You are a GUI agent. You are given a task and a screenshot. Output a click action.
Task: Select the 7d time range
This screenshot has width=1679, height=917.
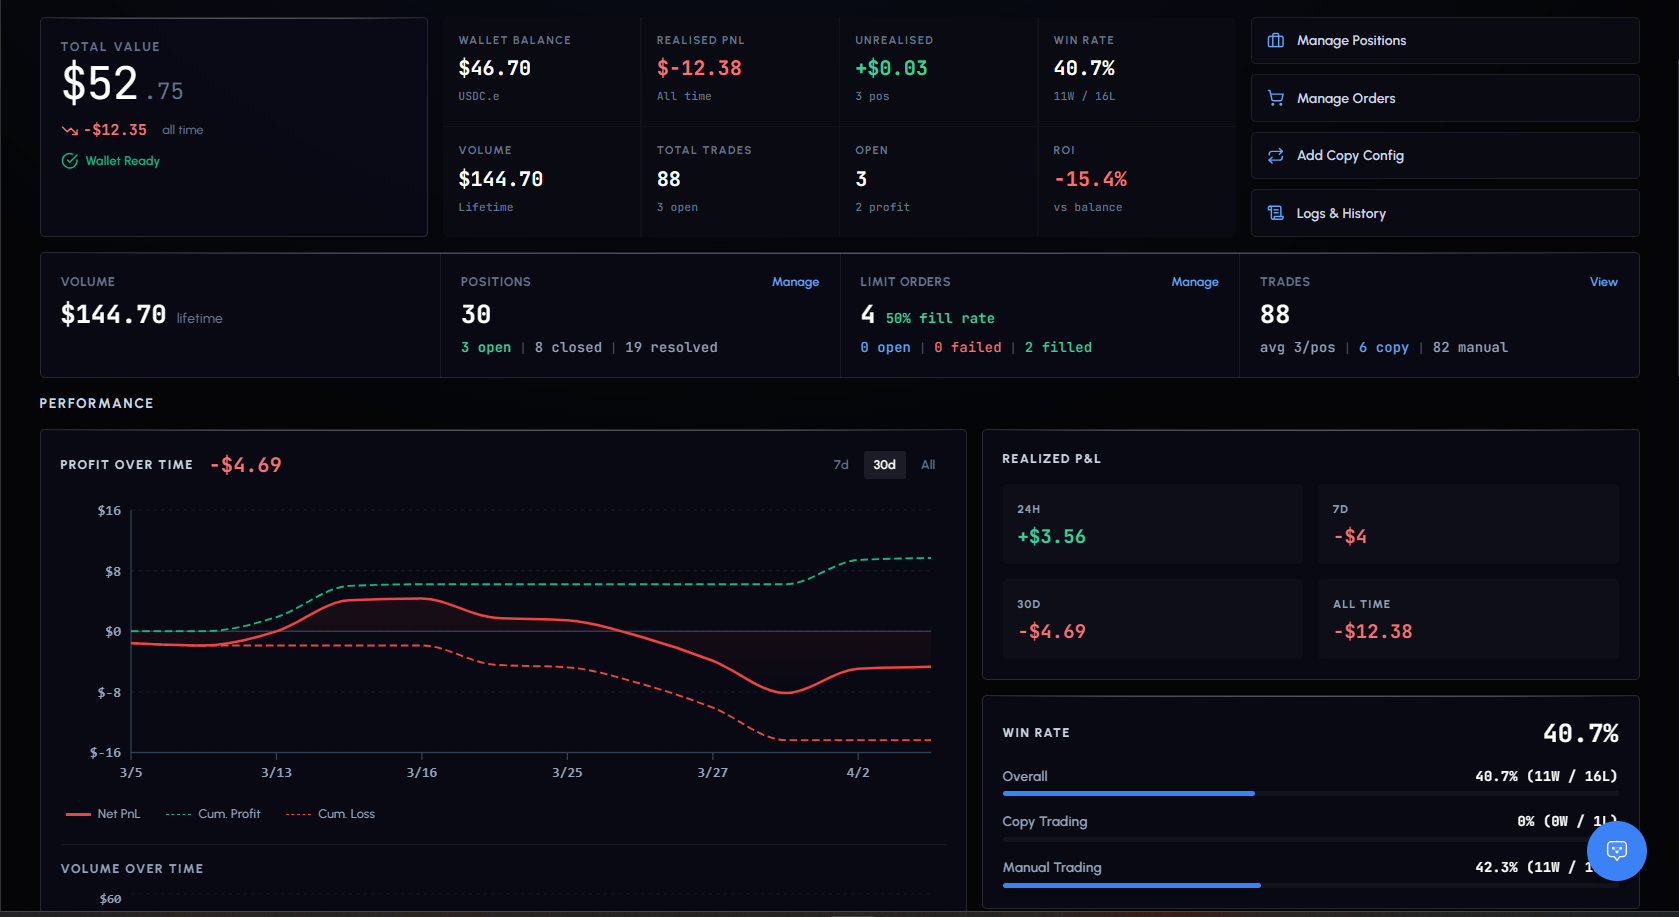(x=840, y=464)
